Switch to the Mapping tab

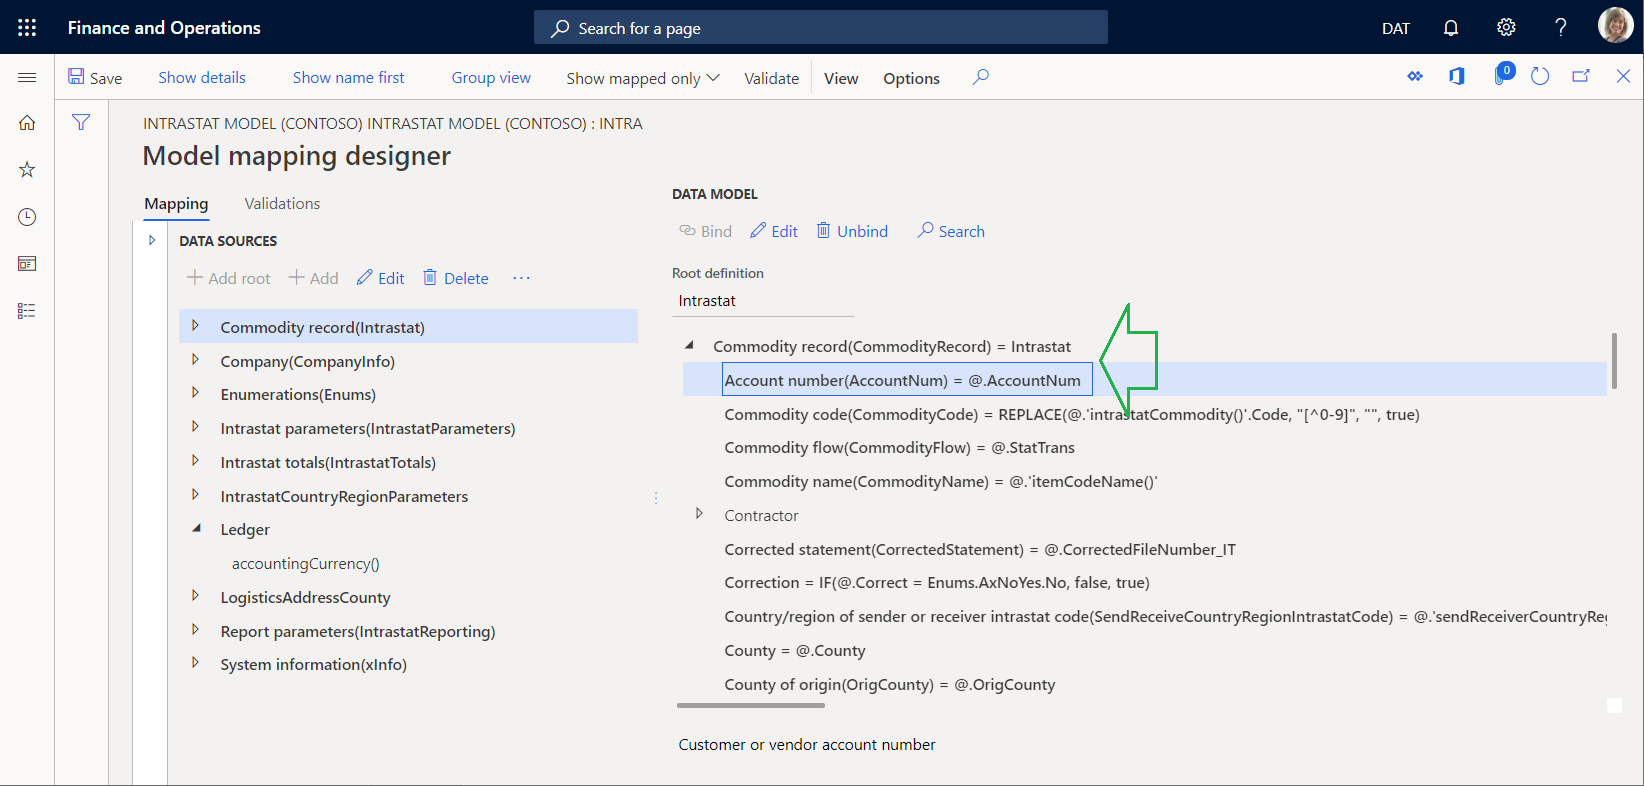(x=176, y=203)
